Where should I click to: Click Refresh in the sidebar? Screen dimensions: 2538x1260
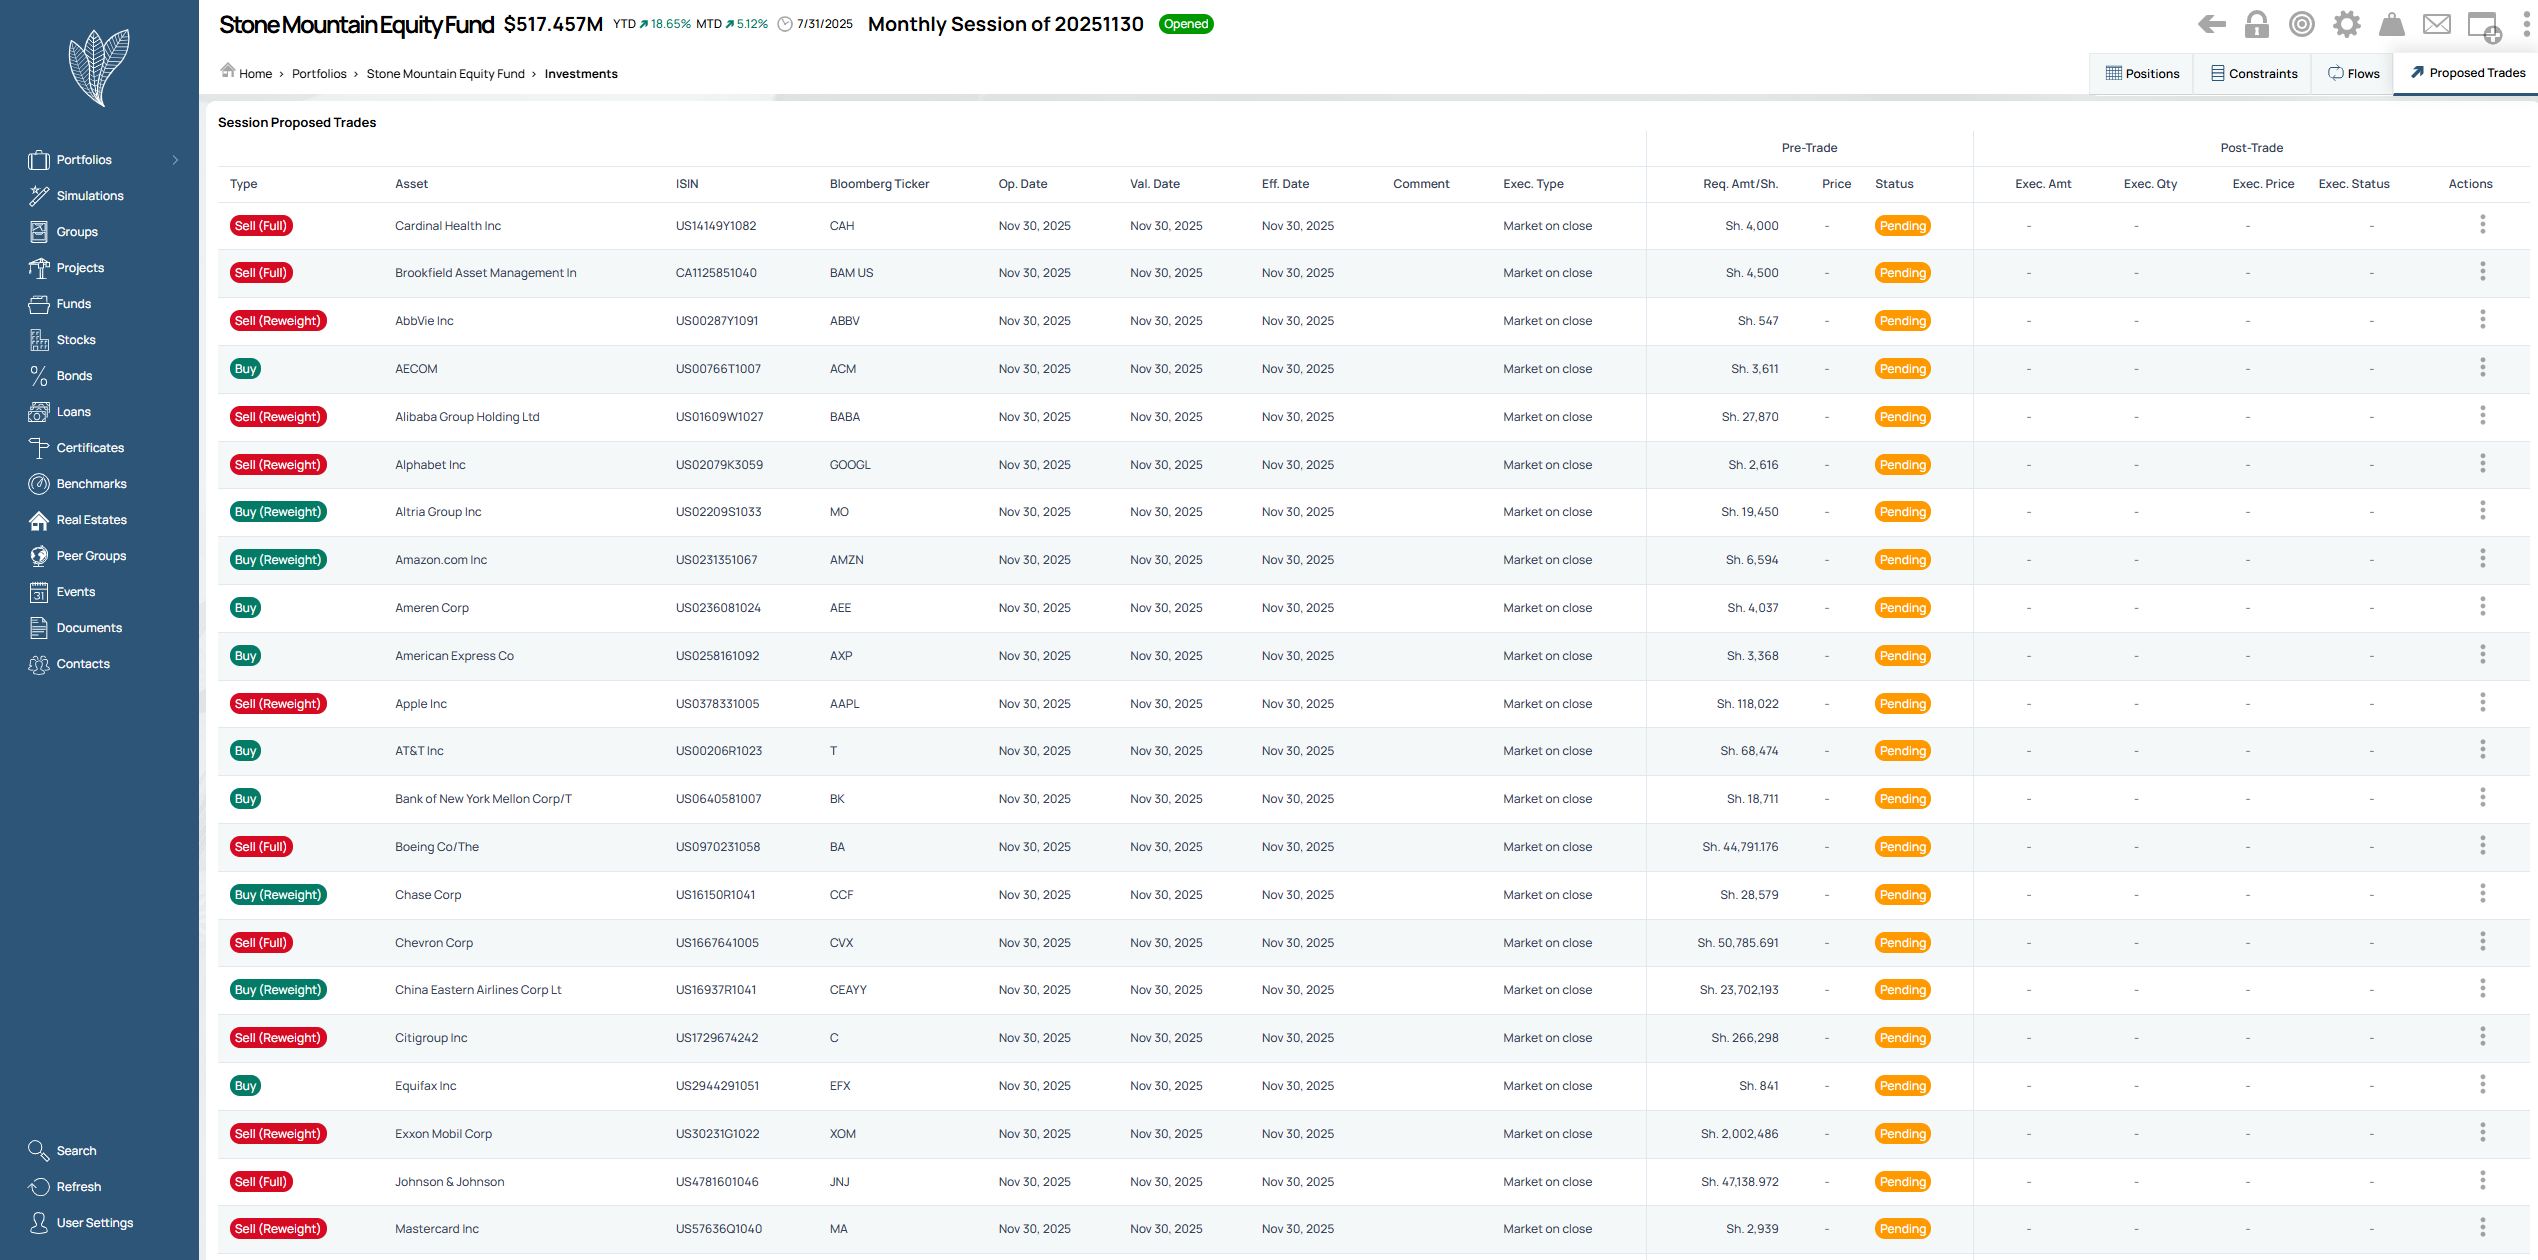pos(78,1187)
